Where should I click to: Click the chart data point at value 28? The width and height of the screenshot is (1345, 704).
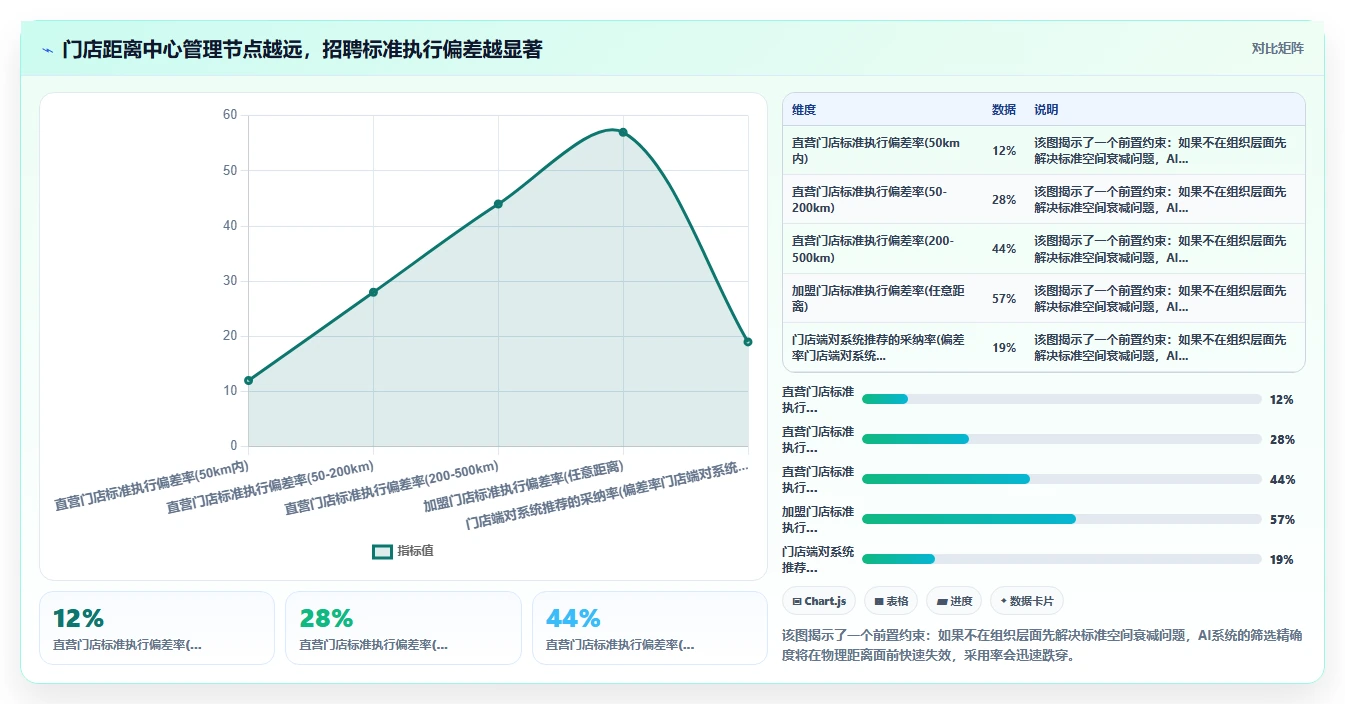[x=373, y=292]
